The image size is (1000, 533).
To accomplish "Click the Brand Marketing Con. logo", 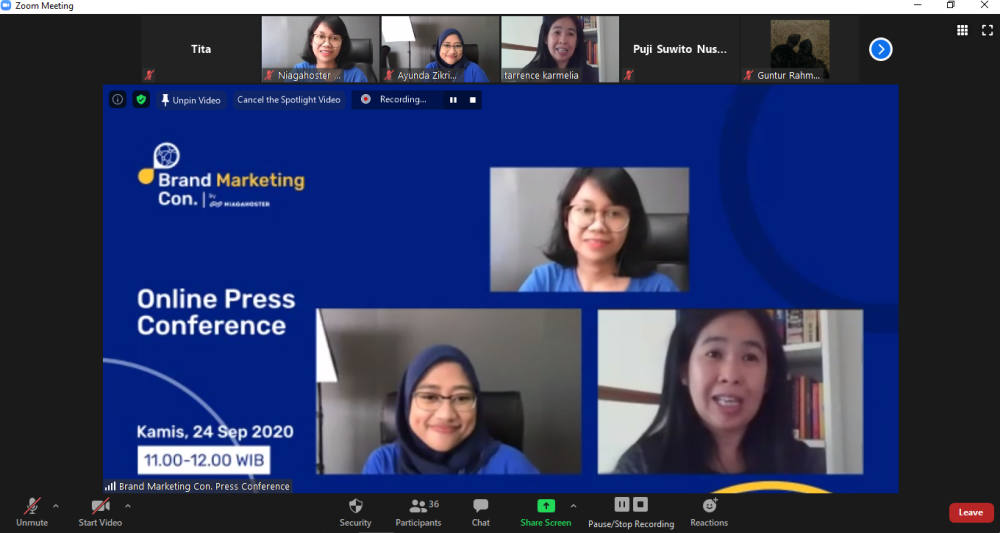I will pos(221,175).
